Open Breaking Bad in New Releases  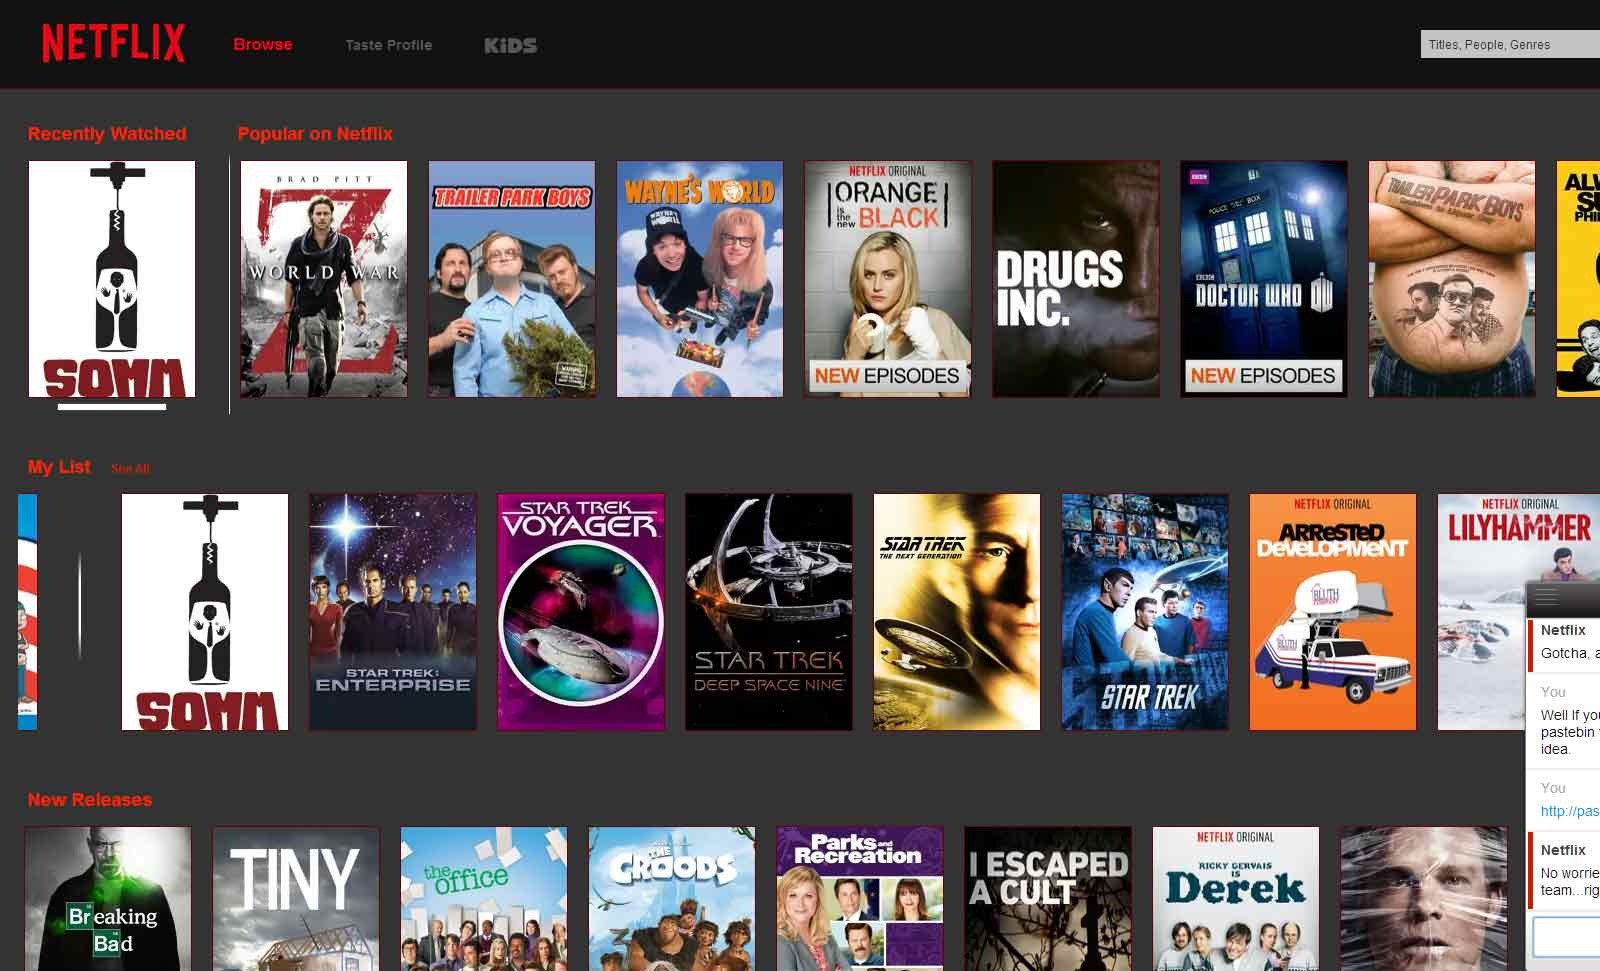(108, 898)
